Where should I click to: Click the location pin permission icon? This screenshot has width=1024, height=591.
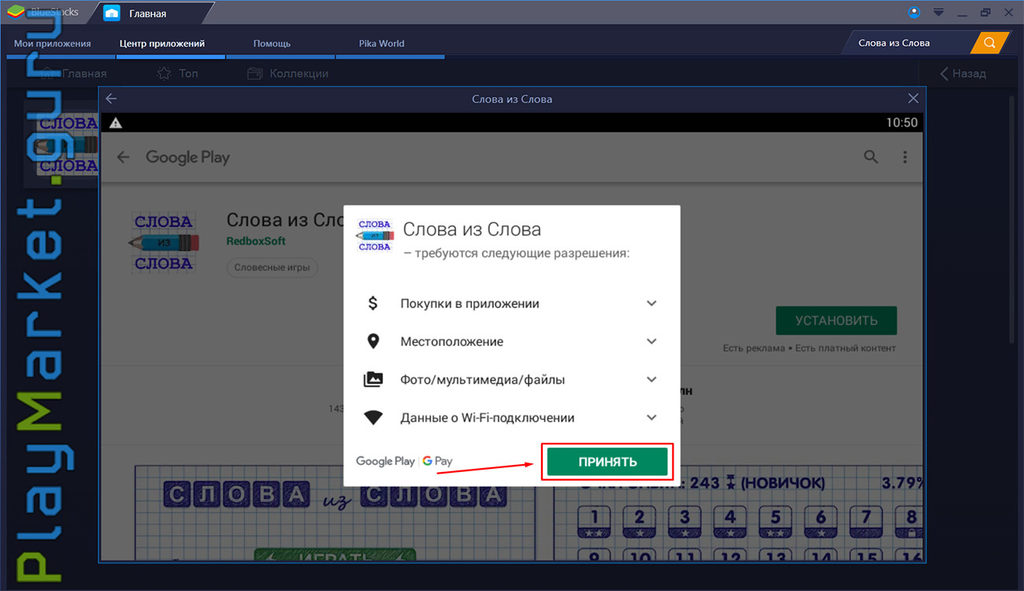pyautogui.click(x=373, y=342)
